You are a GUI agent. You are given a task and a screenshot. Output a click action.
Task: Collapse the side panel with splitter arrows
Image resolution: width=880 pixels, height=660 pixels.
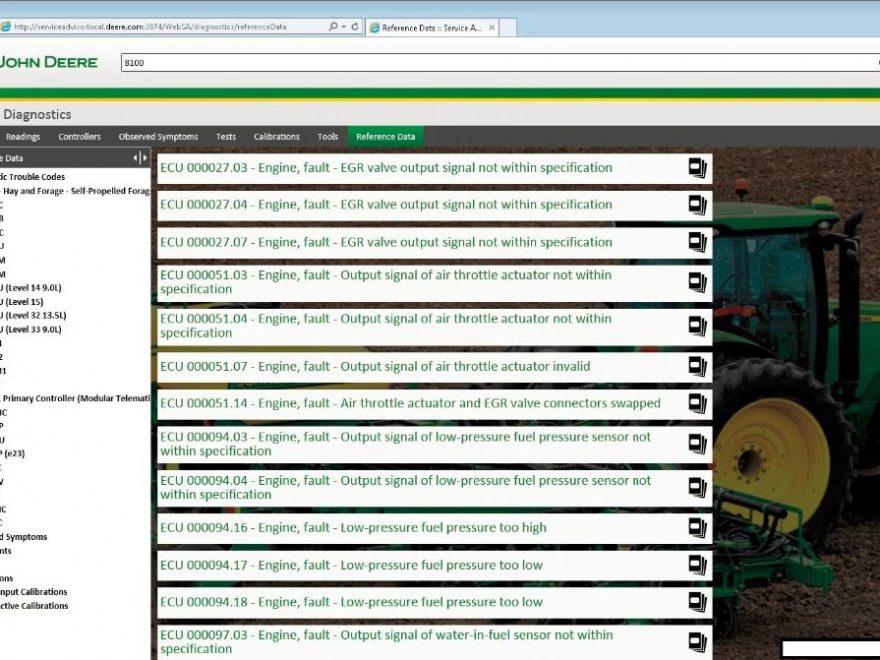(x=140, y=158)
